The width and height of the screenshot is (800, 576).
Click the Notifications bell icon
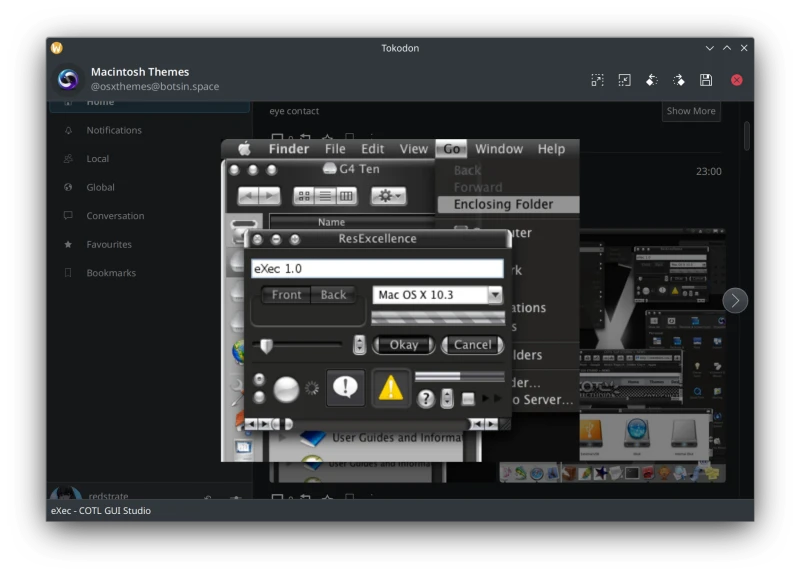pyautogui.click(x=68, y=130)
